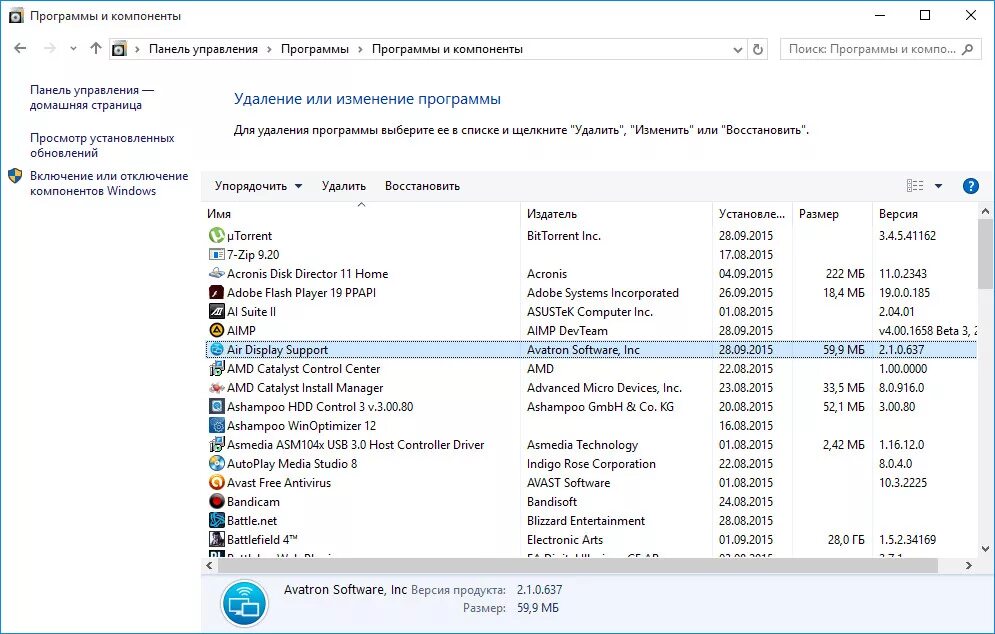
Task: Open the Упорядочить dropdown menu
Action: [258, 186]
